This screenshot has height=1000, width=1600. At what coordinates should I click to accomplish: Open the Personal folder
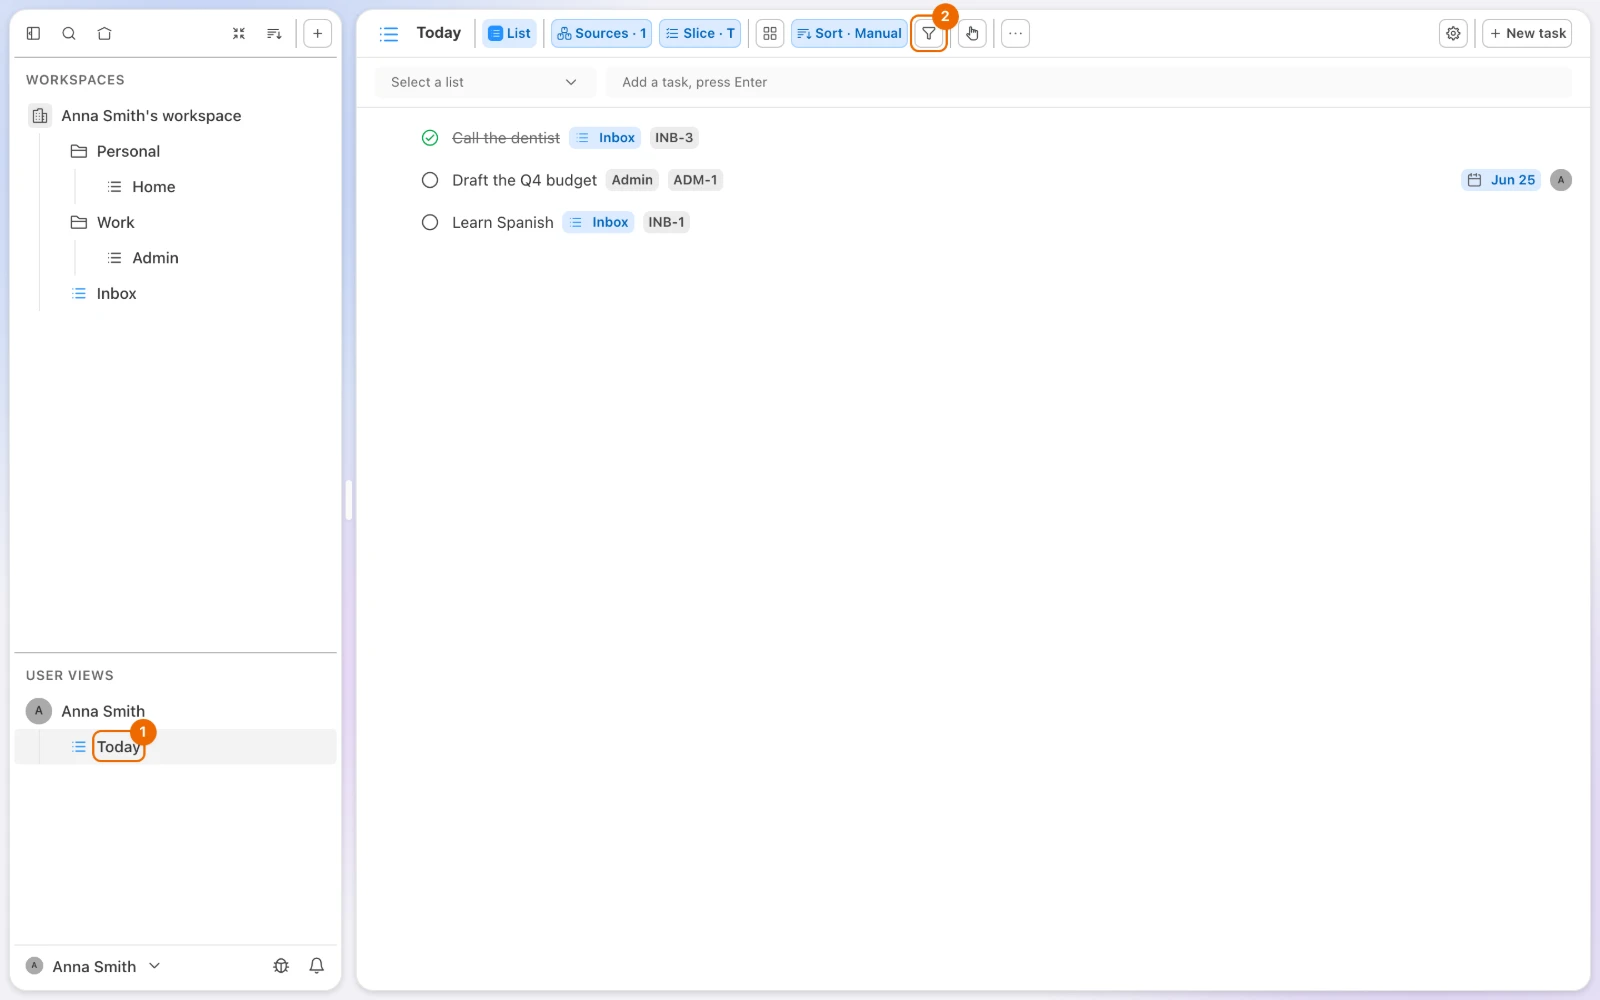(x=128, y=151)
